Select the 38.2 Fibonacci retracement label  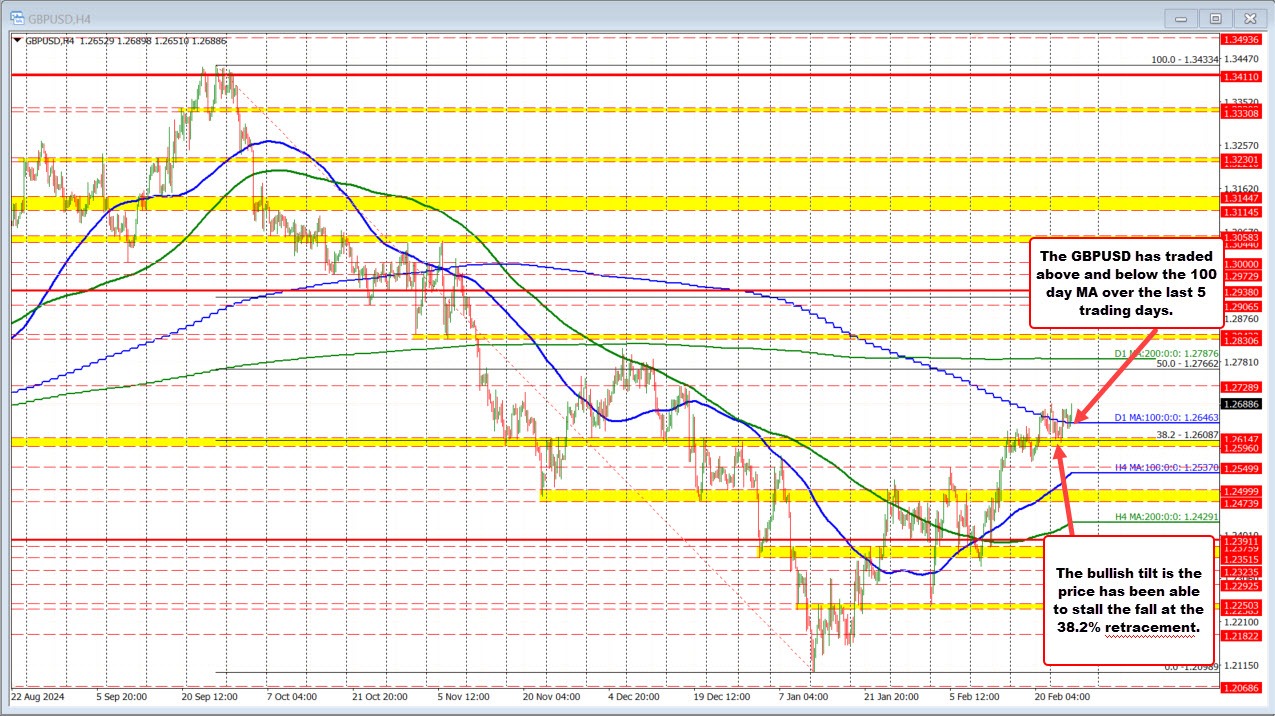point(1187,434)
